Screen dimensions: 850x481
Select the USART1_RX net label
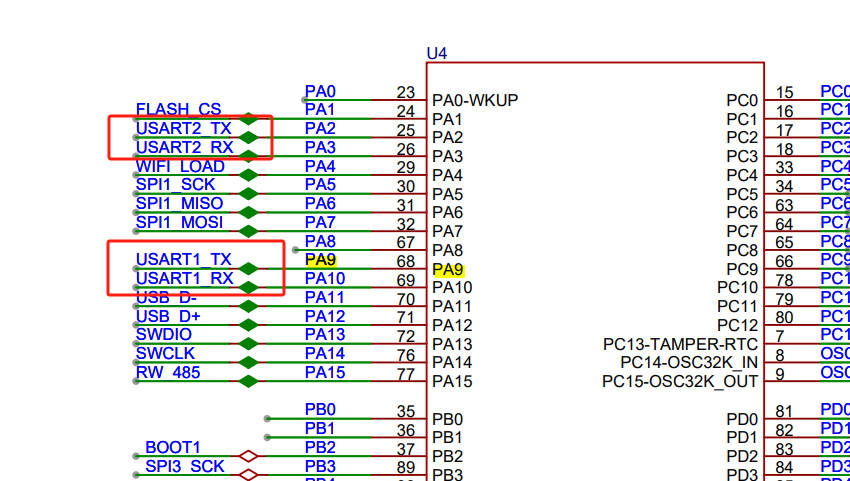pos(184,278)
